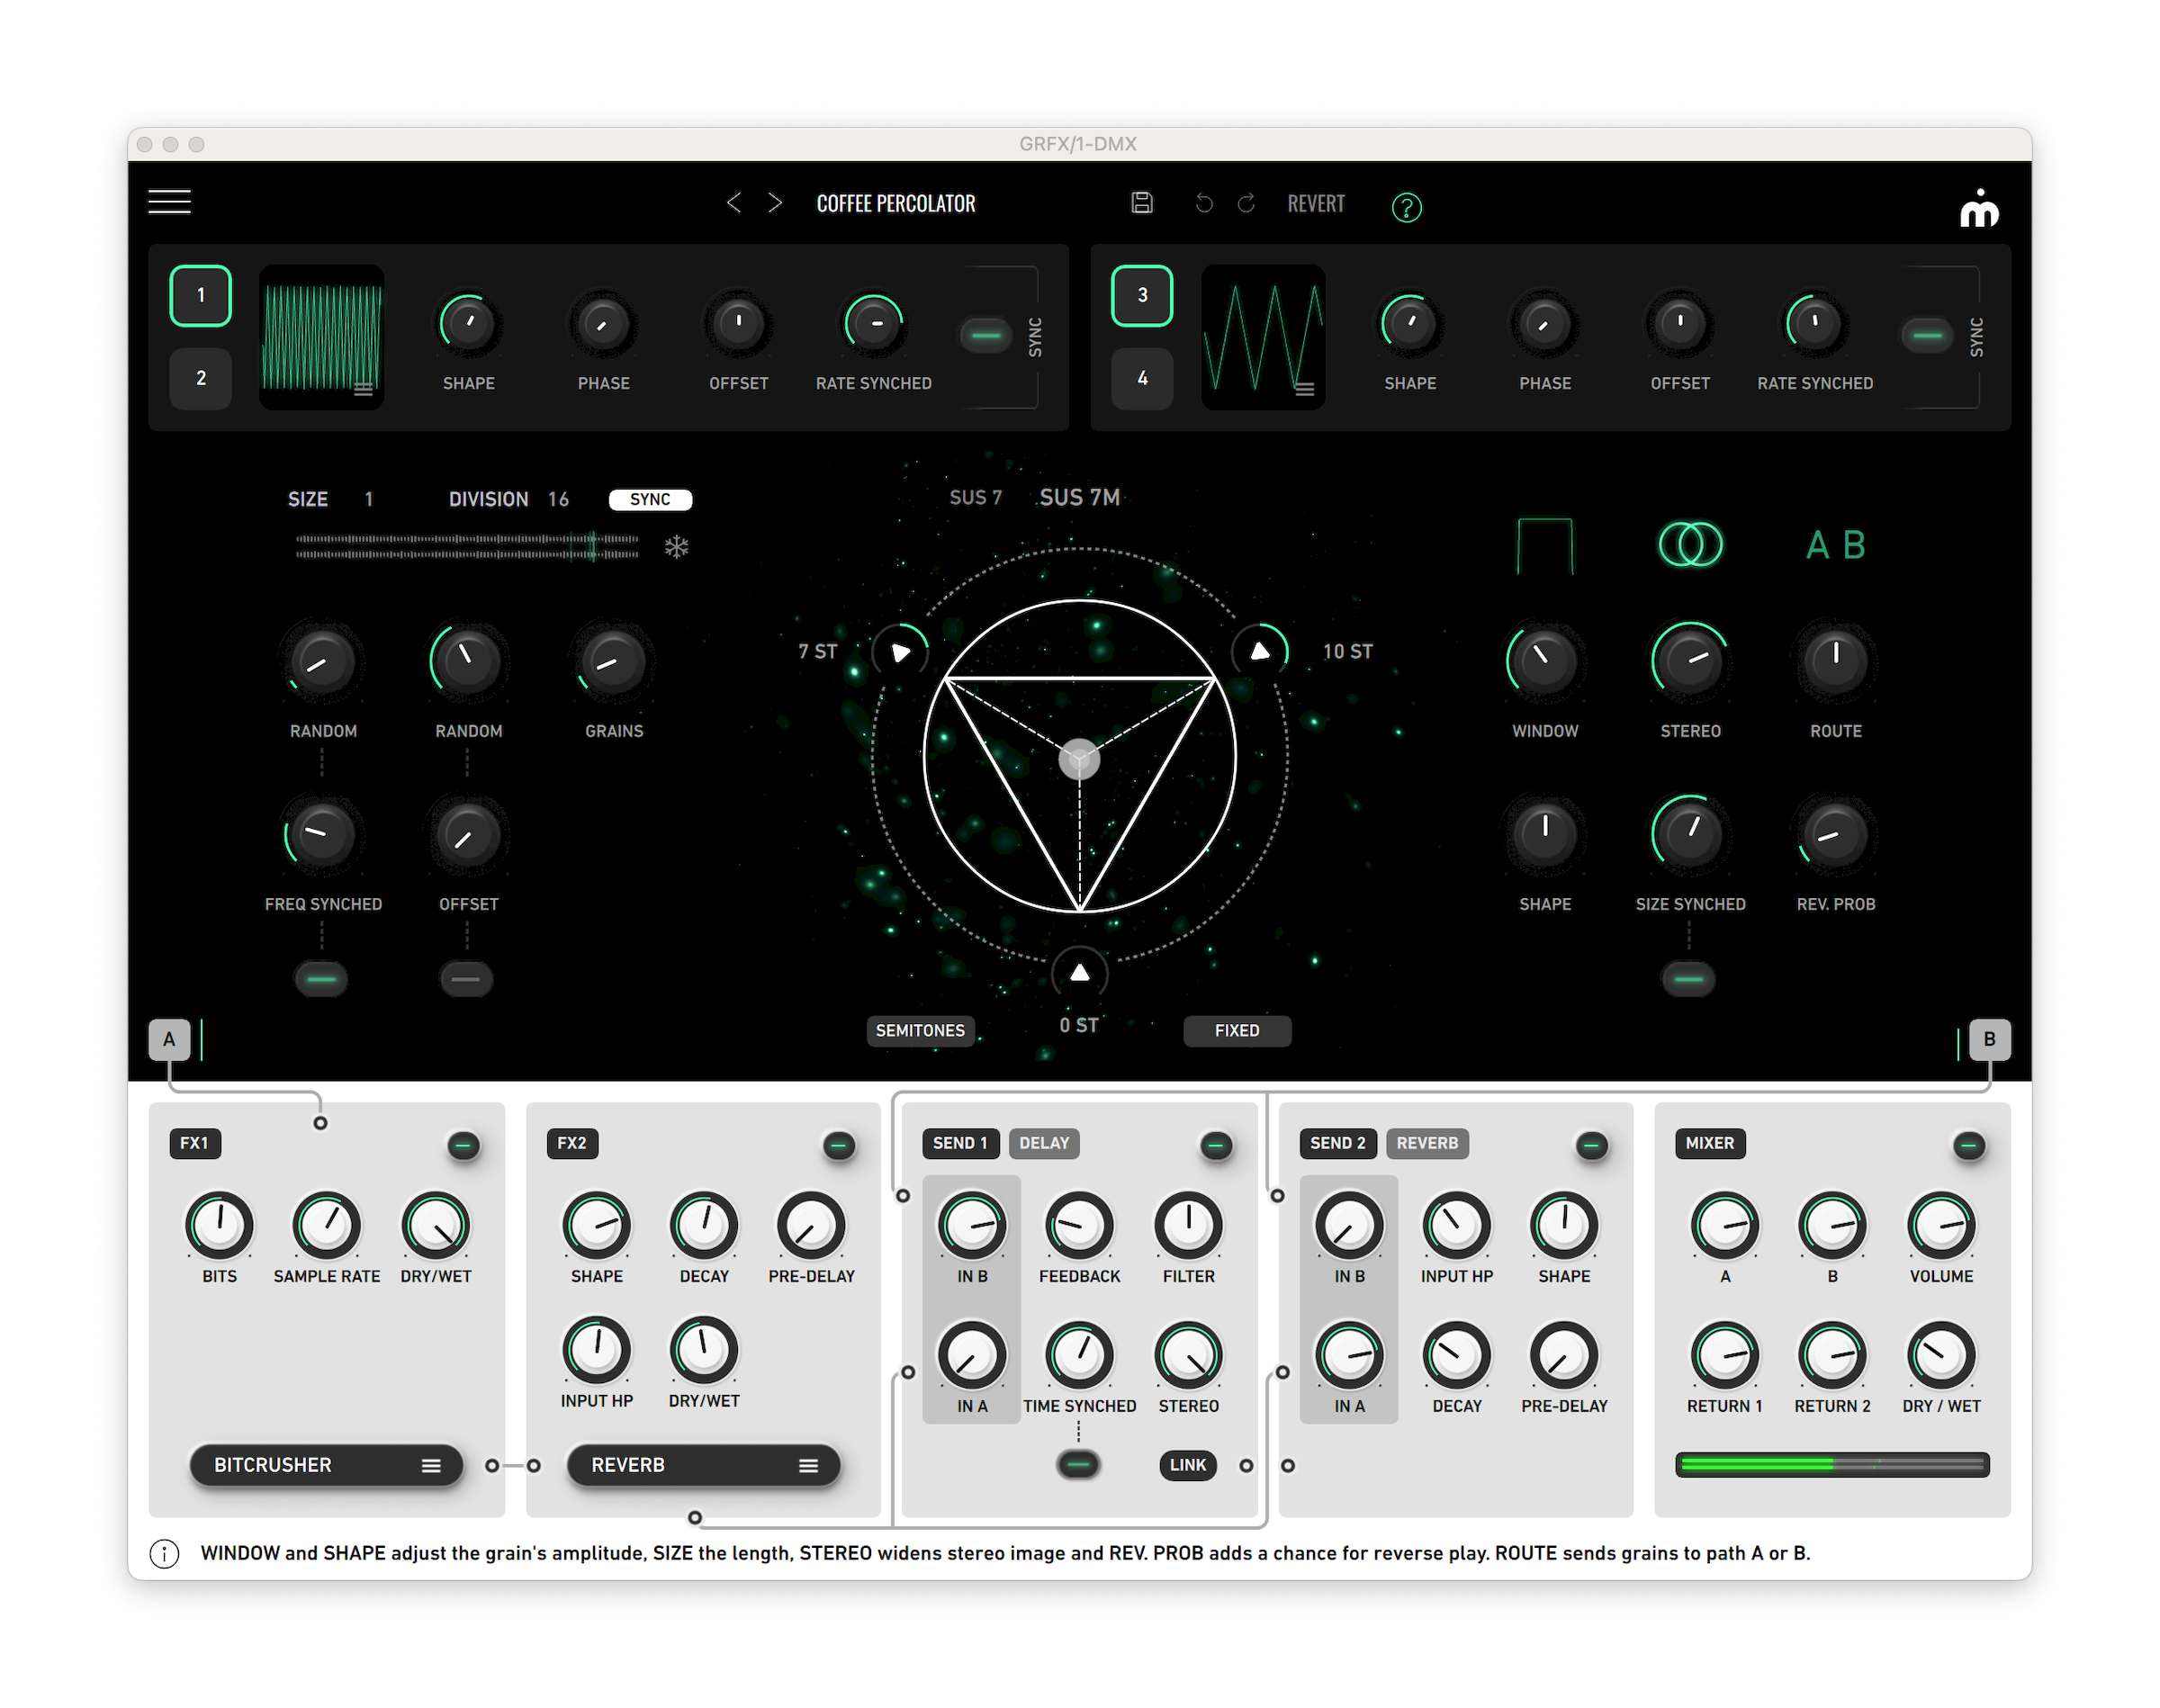Click the grain position slider strip
2160x1708 pixels.
click(x=467, y=546)
